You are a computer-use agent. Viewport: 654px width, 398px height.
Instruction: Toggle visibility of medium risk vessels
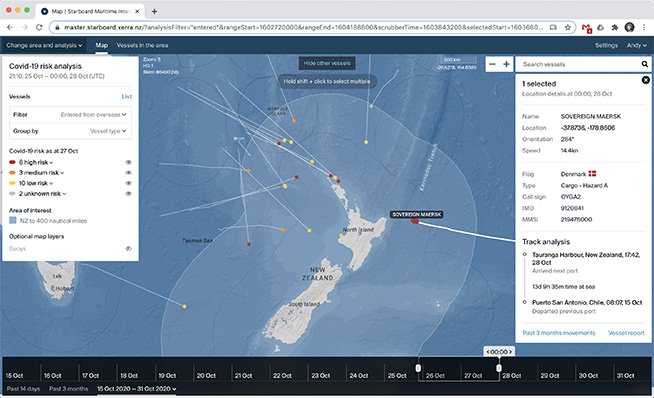click(128, 173)
